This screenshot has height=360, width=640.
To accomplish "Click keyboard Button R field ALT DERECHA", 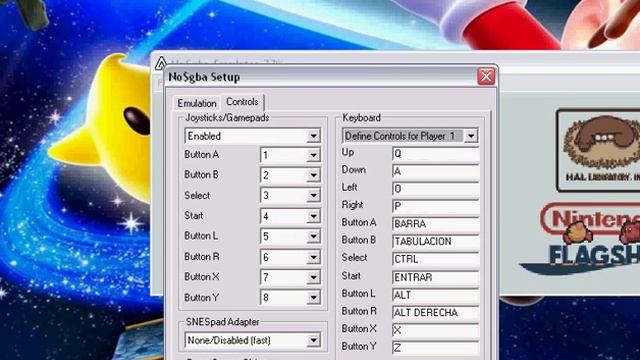I will tap(436, 313).
